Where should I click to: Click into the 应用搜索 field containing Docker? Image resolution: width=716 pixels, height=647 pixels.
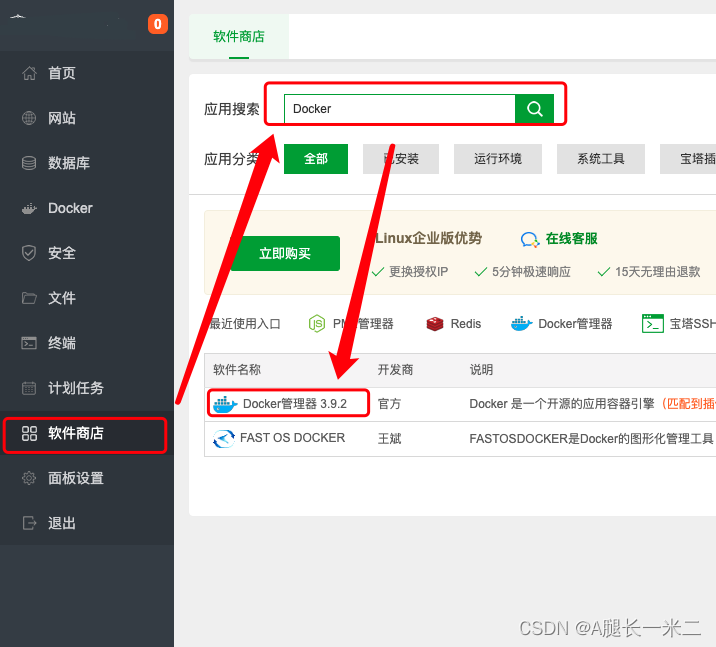400,109
